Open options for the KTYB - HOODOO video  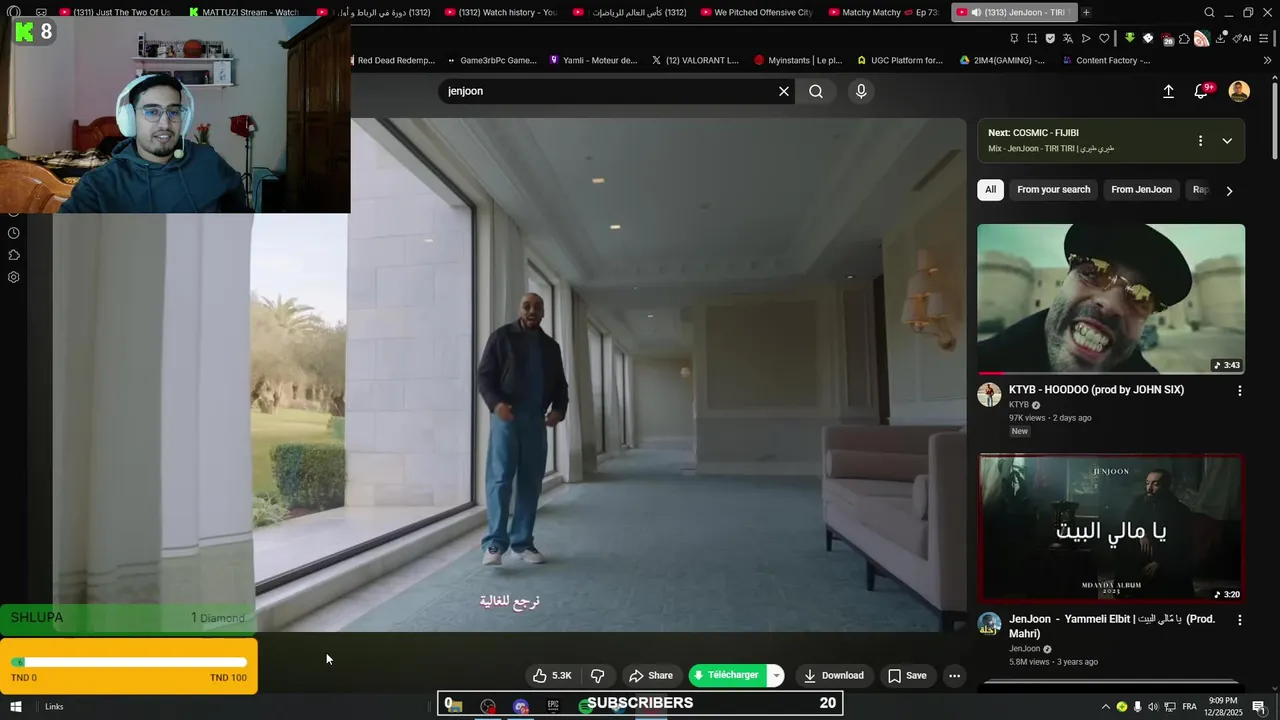[1240, 391]
